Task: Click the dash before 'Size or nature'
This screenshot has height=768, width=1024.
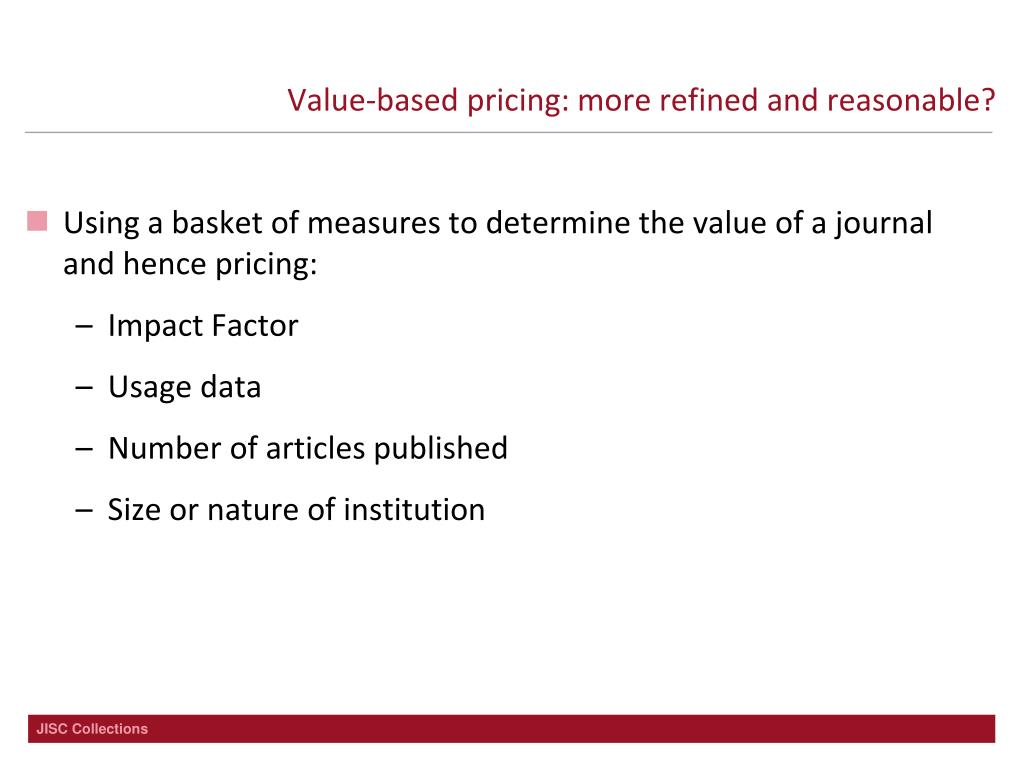Action: tap(84, 511)
